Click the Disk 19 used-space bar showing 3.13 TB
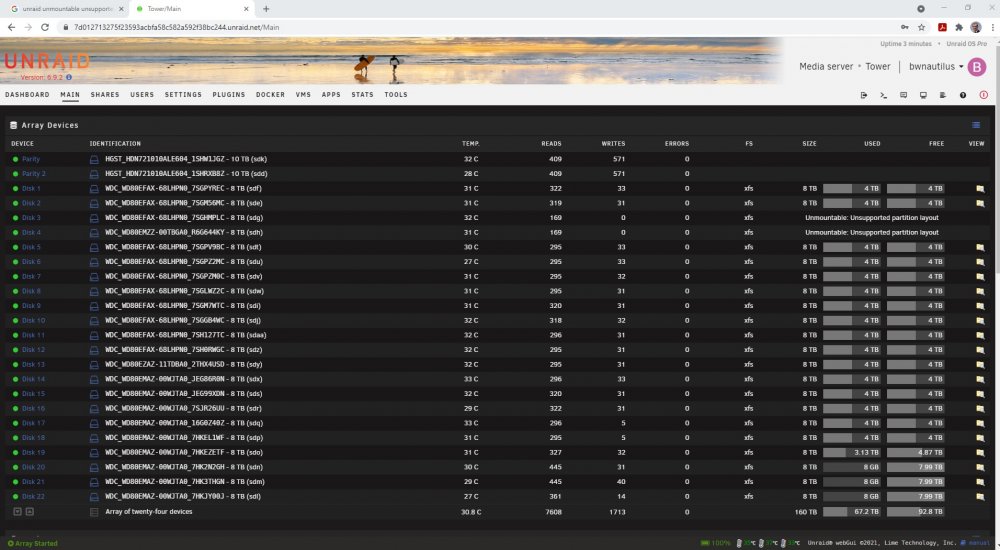 coord(851,453)
